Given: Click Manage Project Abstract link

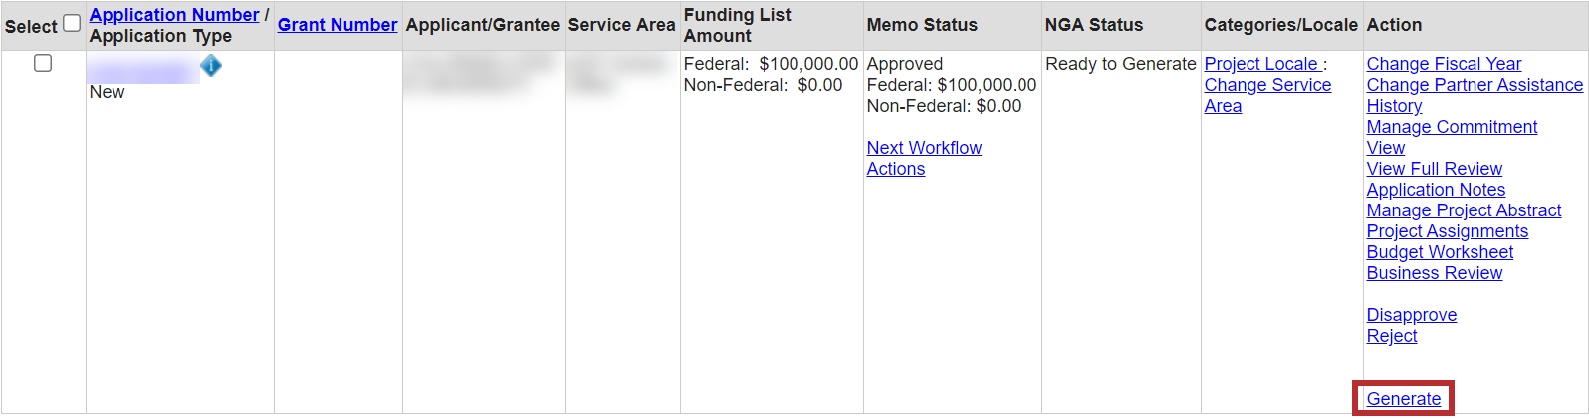Looking at the screenshot, I should point(1463,211).
